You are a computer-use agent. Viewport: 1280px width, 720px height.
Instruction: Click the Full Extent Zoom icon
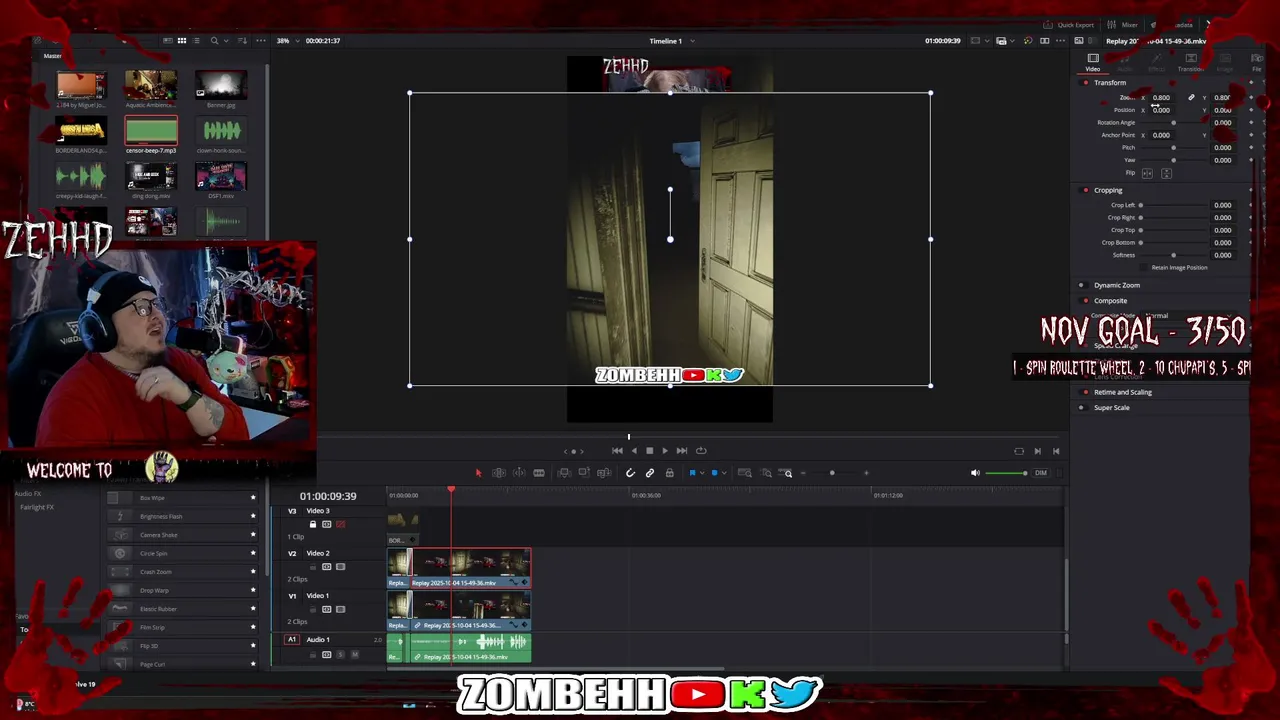745,473
